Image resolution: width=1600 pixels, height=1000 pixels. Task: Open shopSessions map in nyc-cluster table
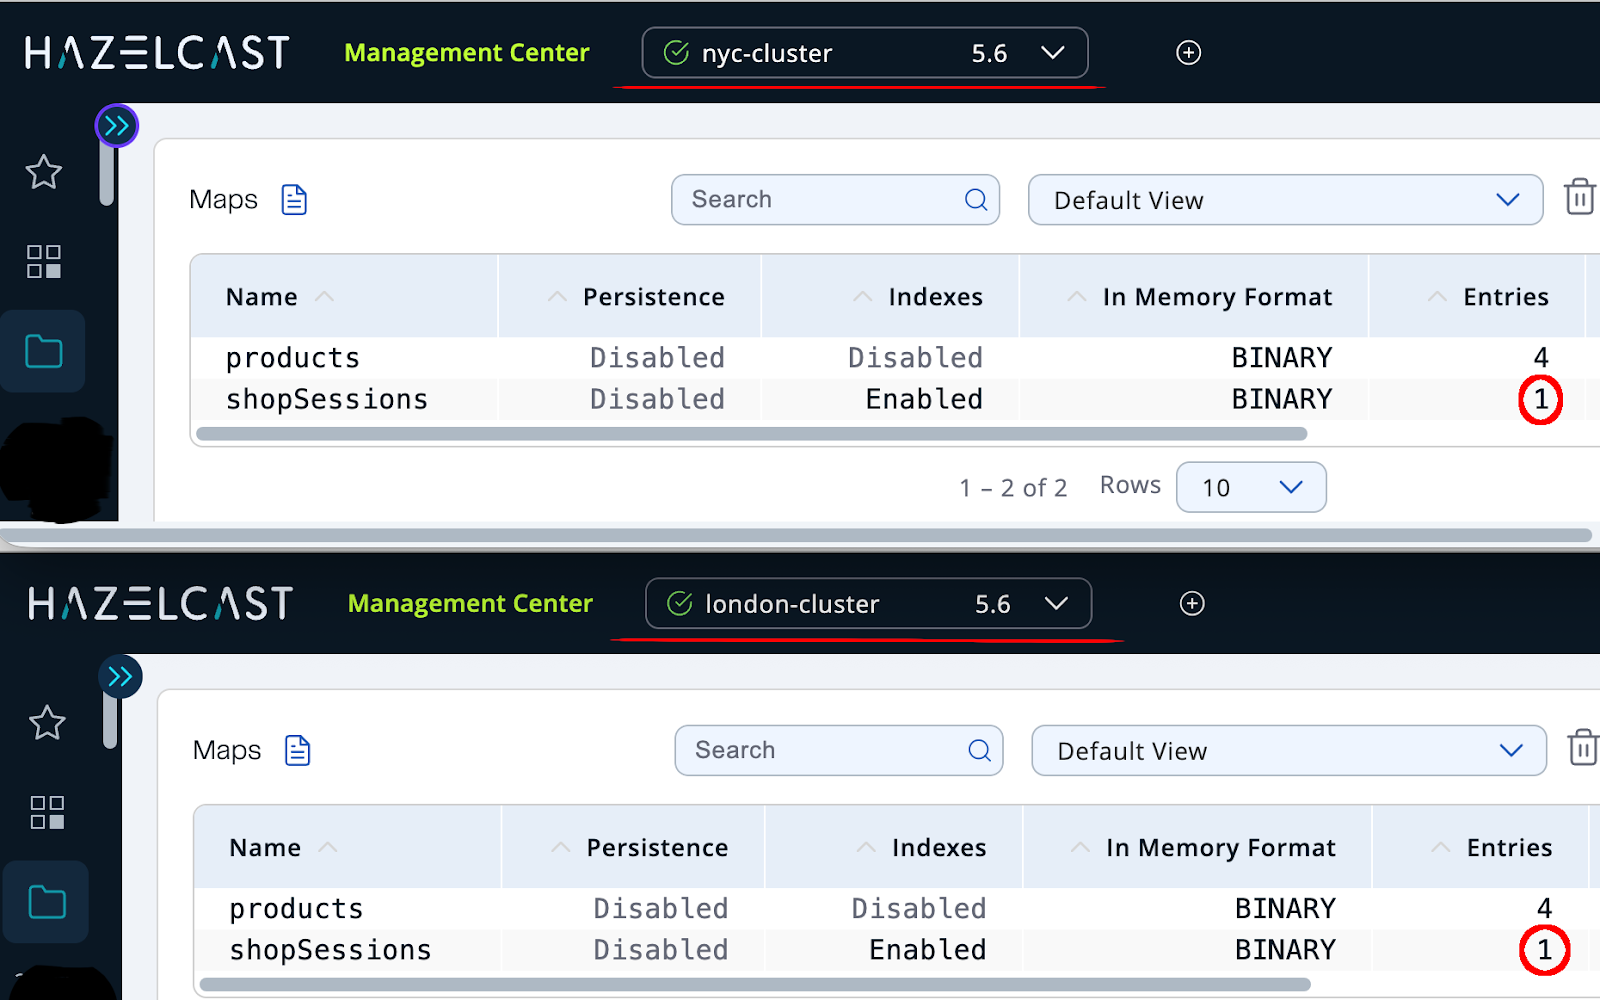(327, 399)
